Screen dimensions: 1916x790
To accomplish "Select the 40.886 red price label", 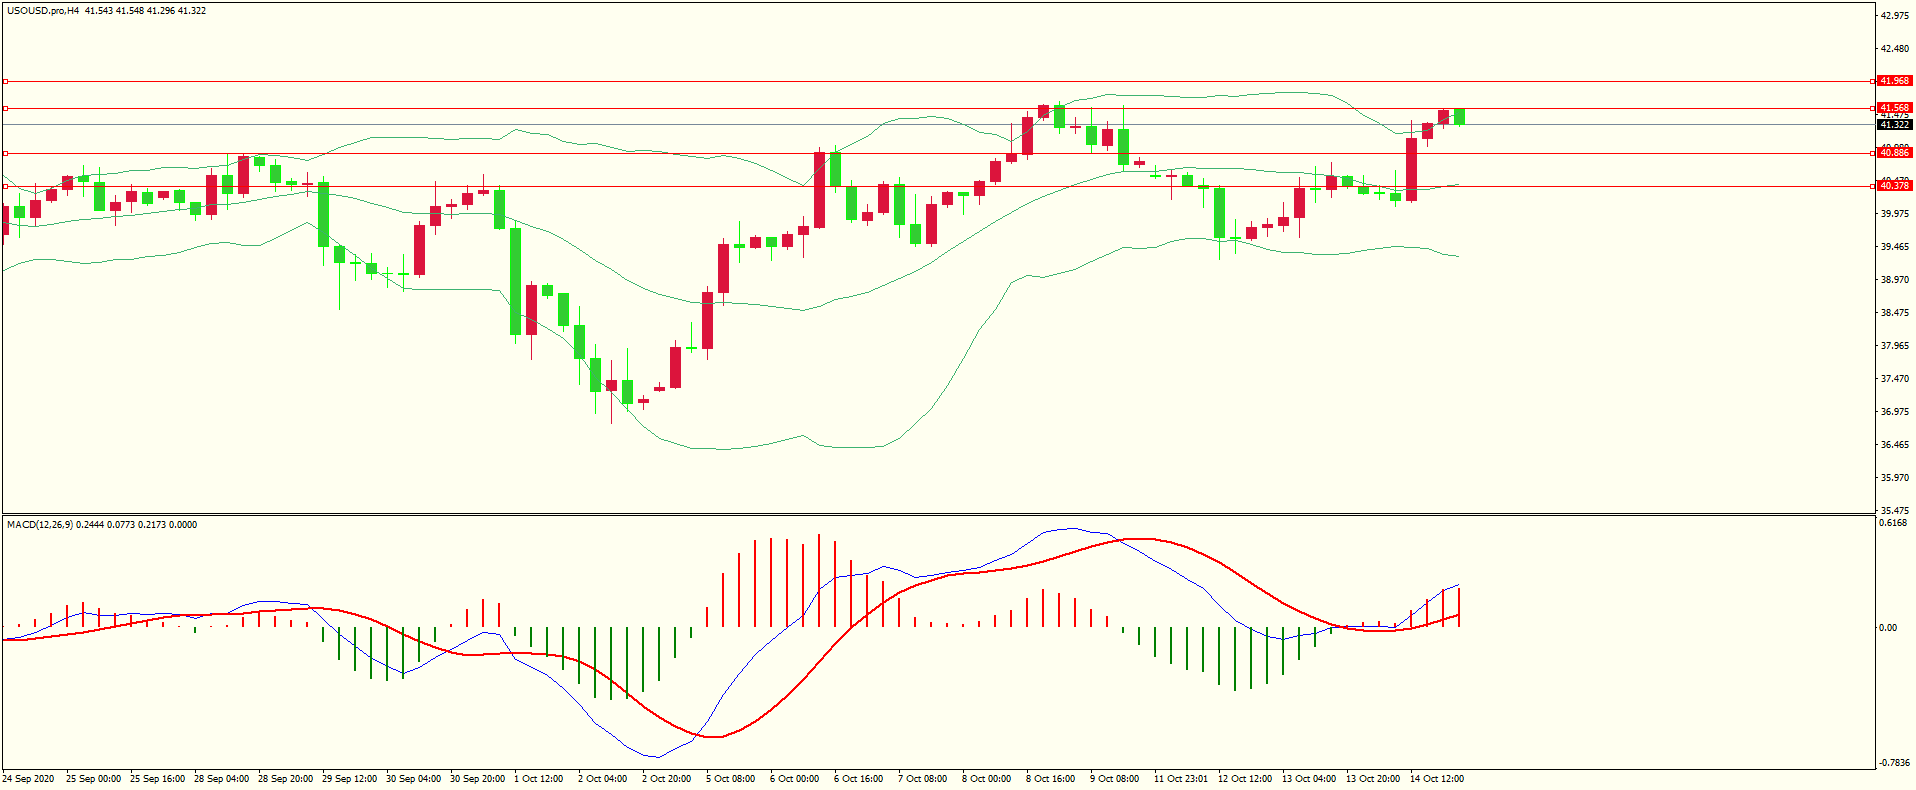I will pyautogui.click(x=1894, y=153).
